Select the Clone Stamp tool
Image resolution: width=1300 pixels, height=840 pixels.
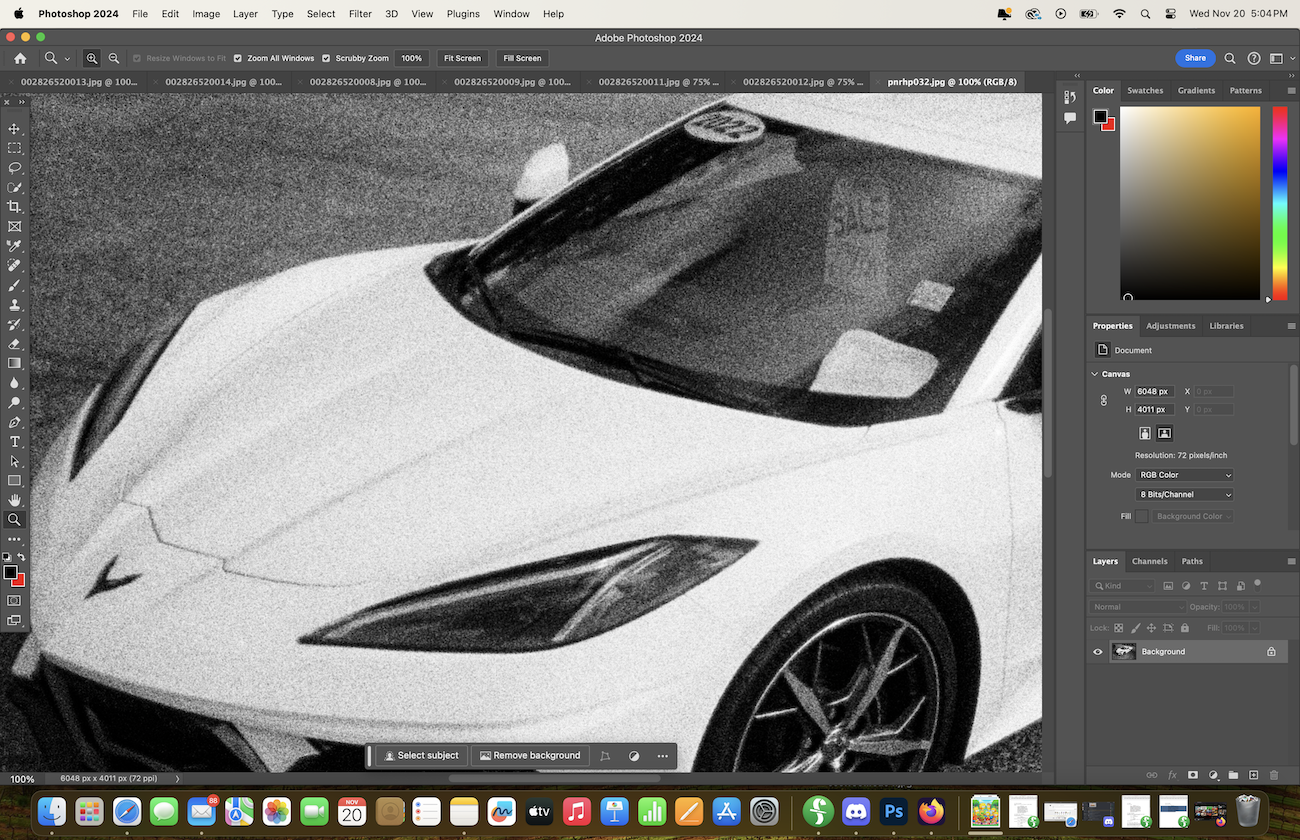[x=14, y=305]
